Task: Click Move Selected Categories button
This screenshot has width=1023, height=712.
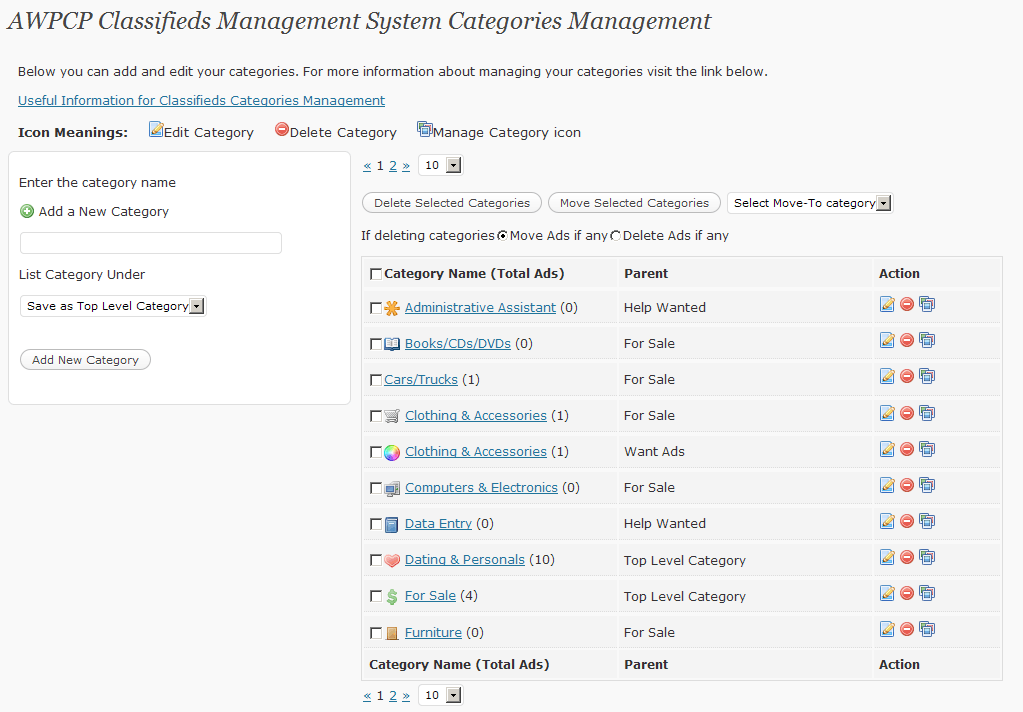Action: click(634, 203)
